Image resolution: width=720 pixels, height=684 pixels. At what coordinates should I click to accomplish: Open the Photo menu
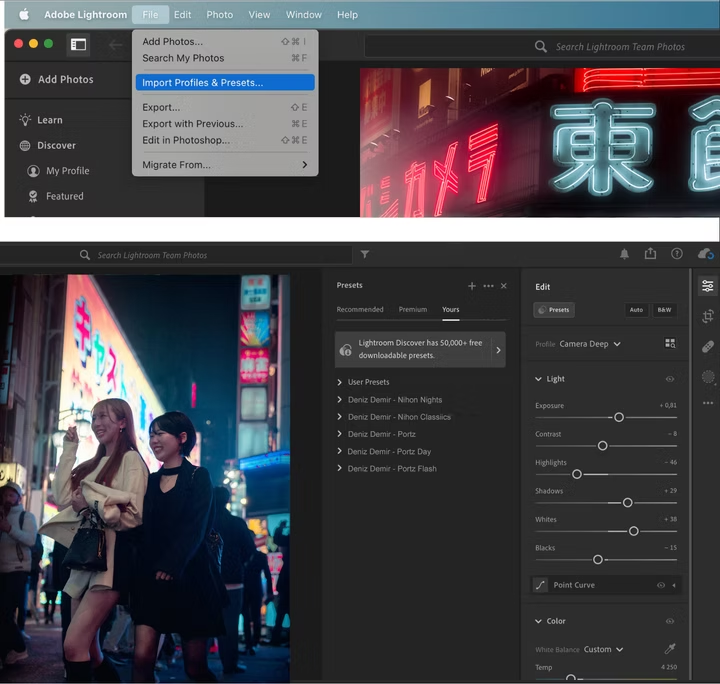coord(219,15)
